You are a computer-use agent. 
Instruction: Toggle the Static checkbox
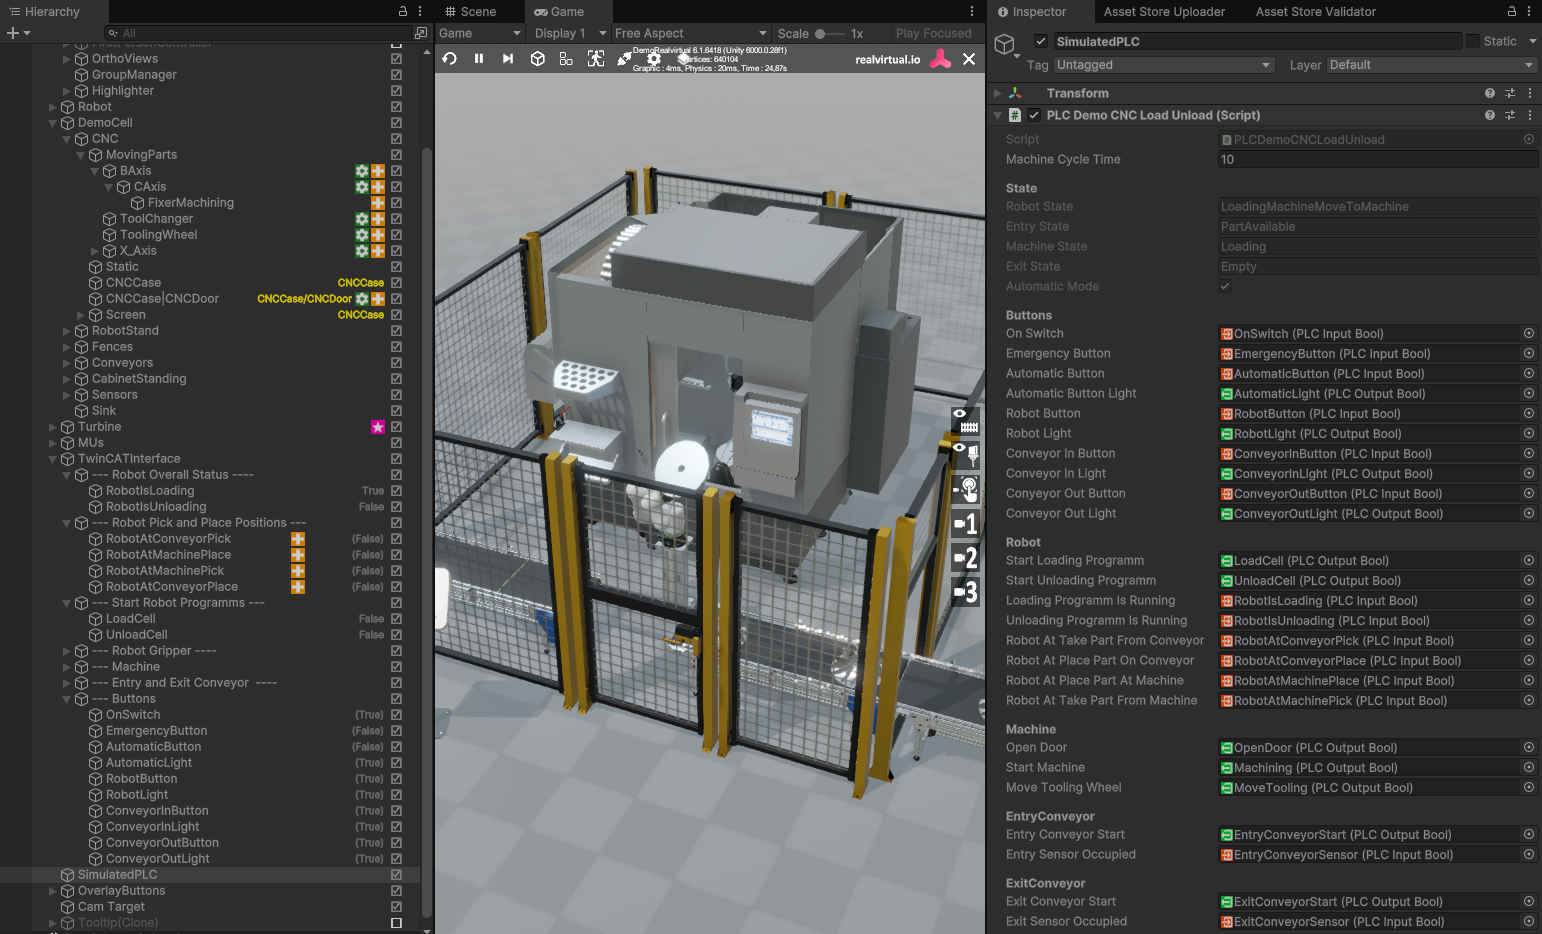[1473, 41]
